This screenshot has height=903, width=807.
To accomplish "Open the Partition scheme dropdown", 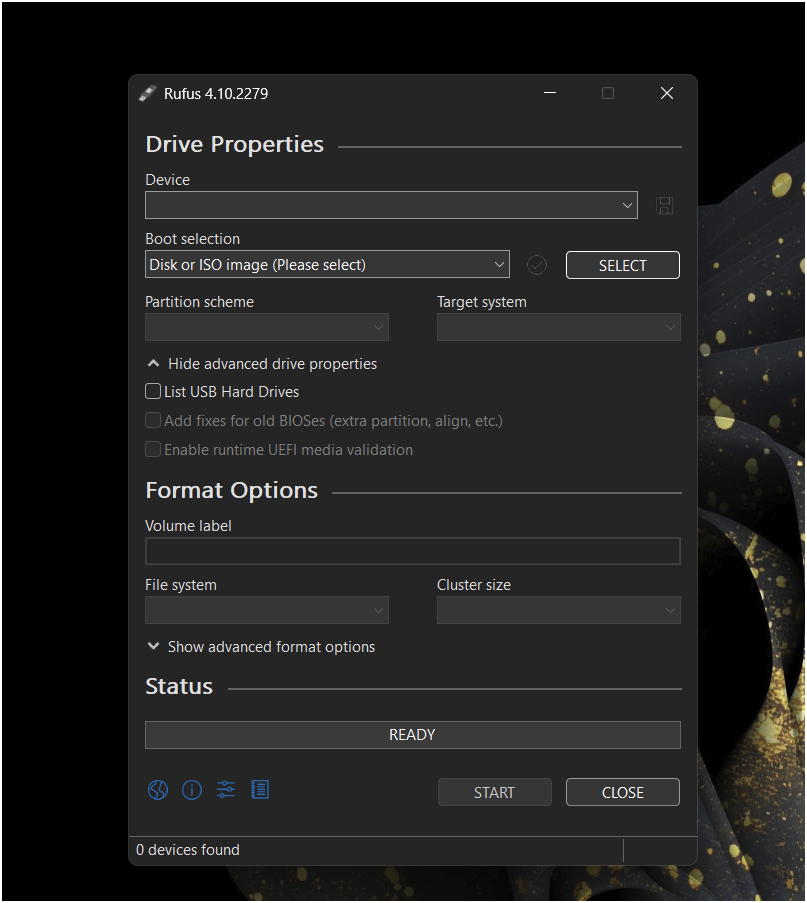I will tap(267, 327).
